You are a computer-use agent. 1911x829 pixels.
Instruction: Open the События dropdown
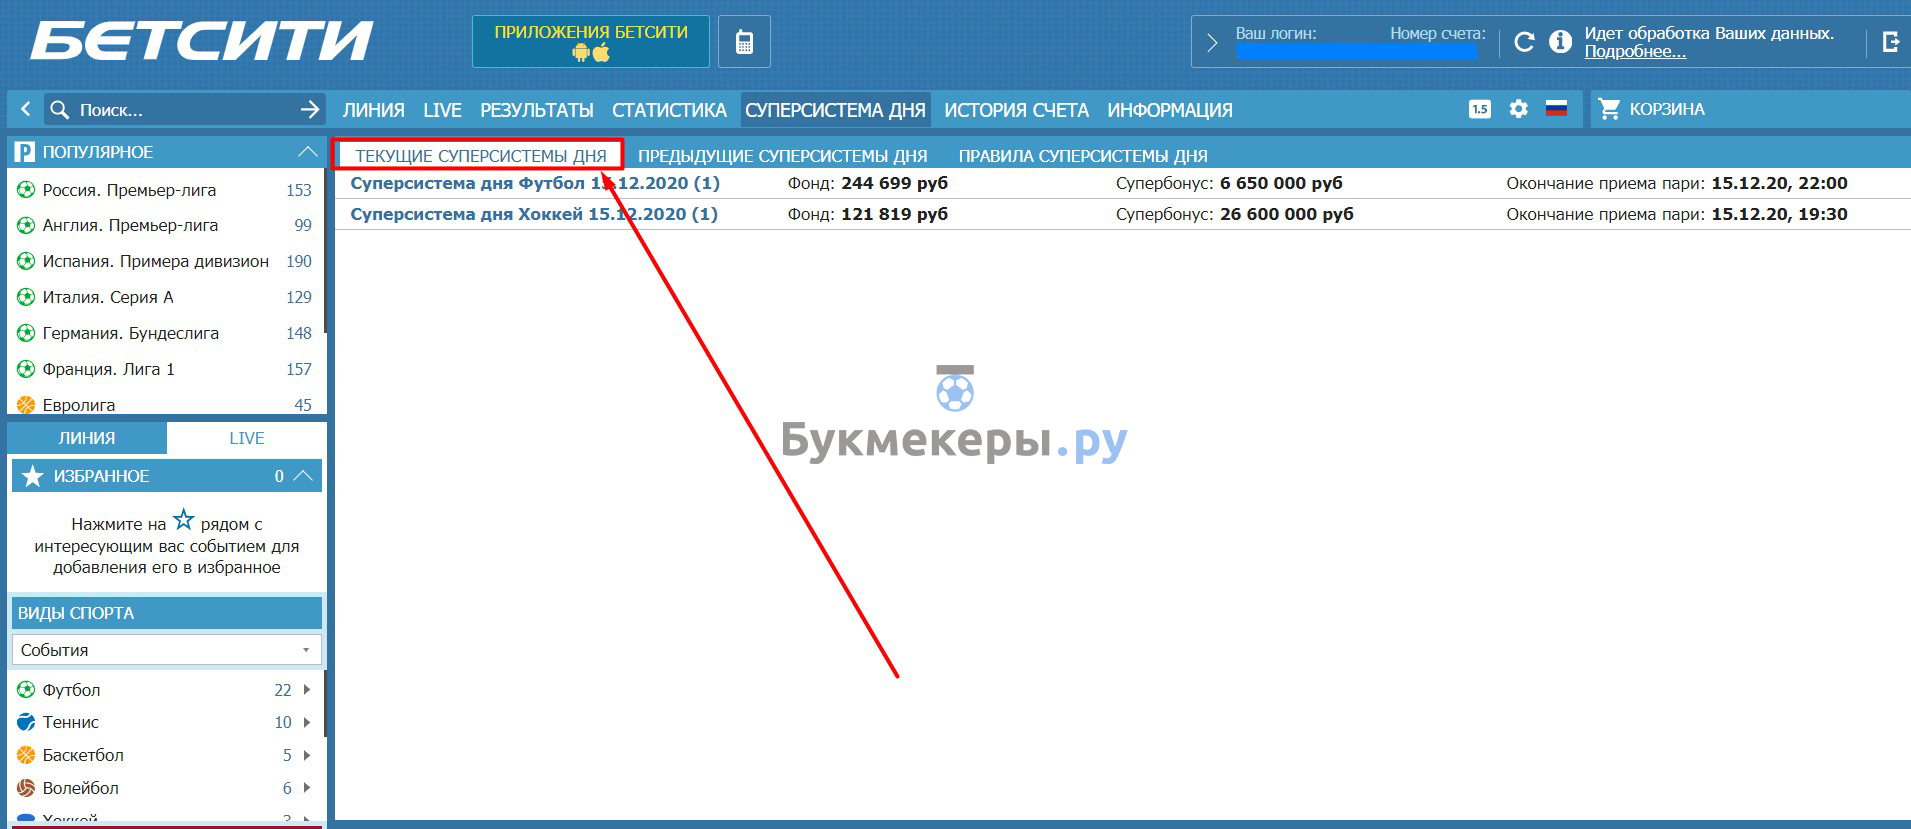tap(167, 650)
